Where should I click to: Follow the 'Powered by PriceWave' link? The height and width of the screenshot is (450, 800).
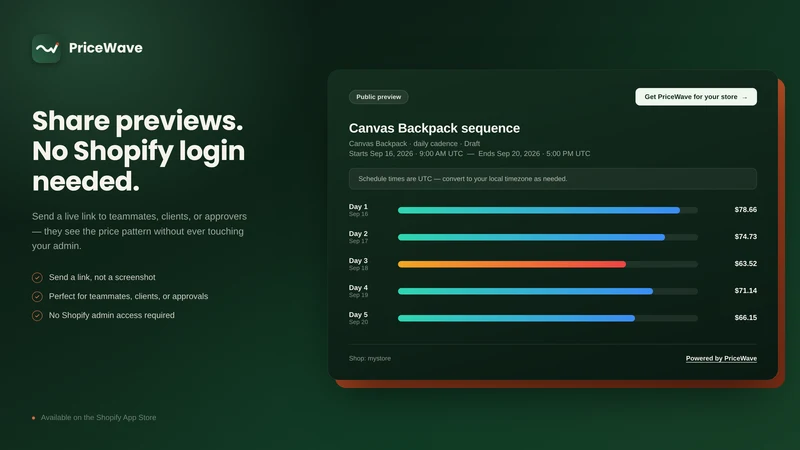click(x=721, y=359)
